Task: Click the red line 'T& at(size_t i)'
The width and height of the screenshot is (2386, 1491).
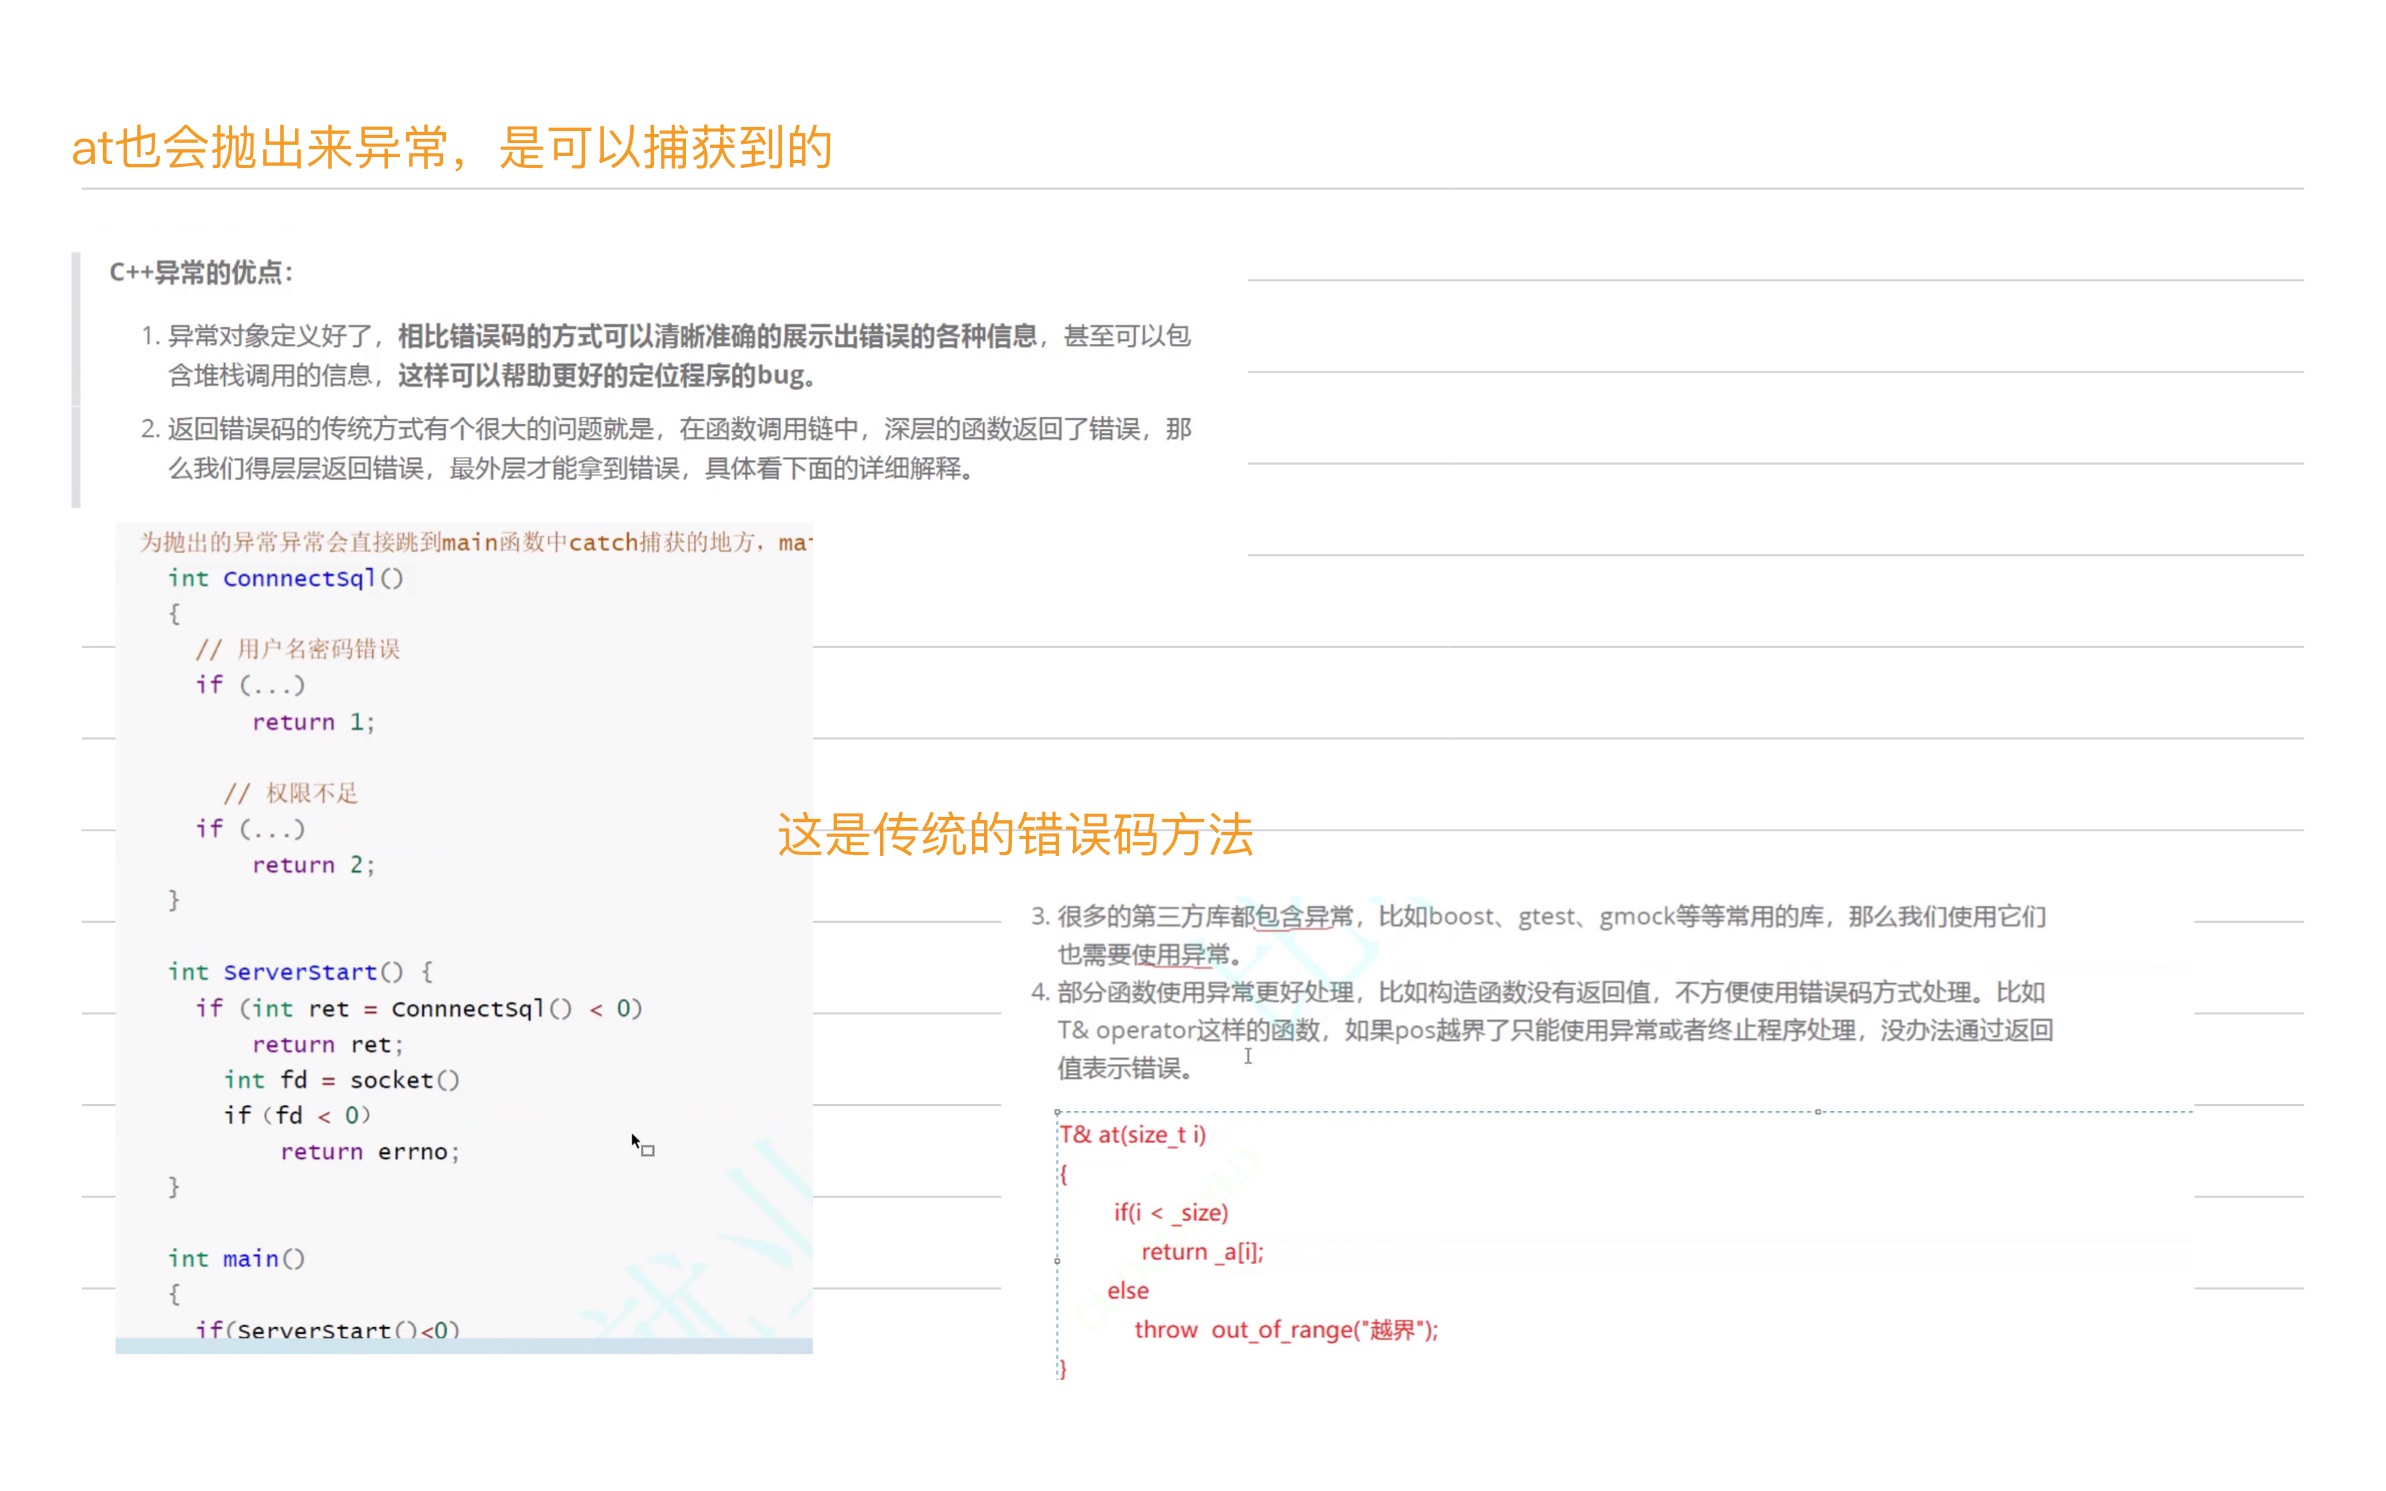Action: point(1133,1135)
